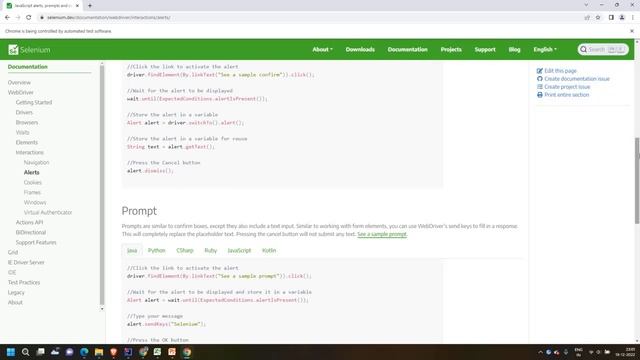The image size is (640, 360).
Task: Open the Chrome profile avatar icon
Action: pos(622,18)
